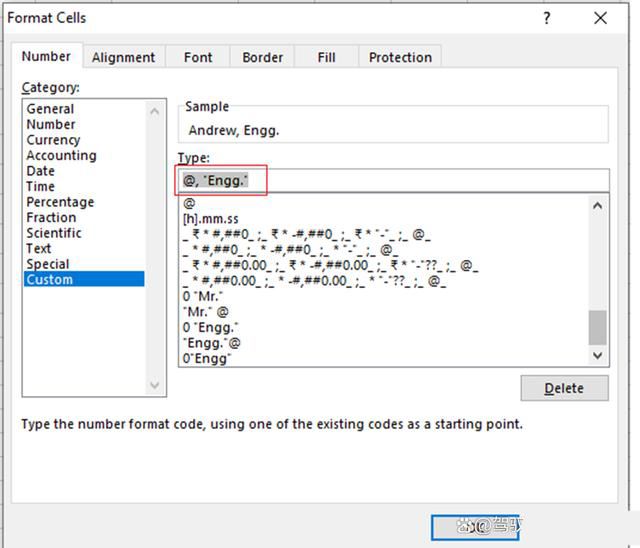
Task: Pick Fraction category
Action: [84, 217]
